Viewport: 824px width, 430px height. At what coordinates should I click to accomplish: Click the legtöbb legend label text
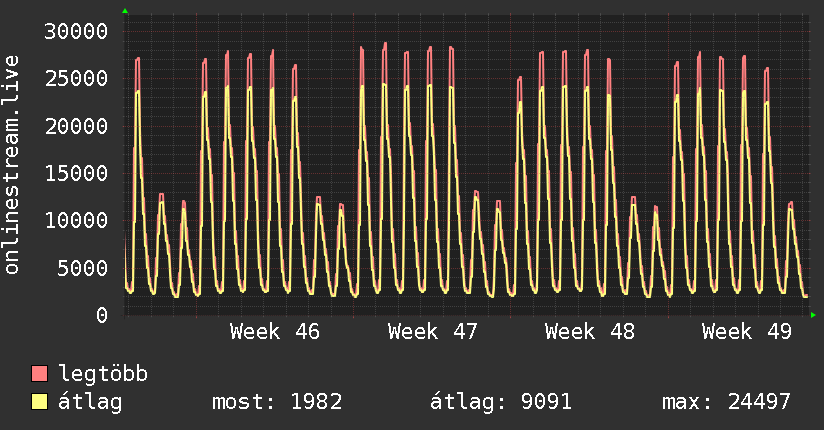[104, 375]
